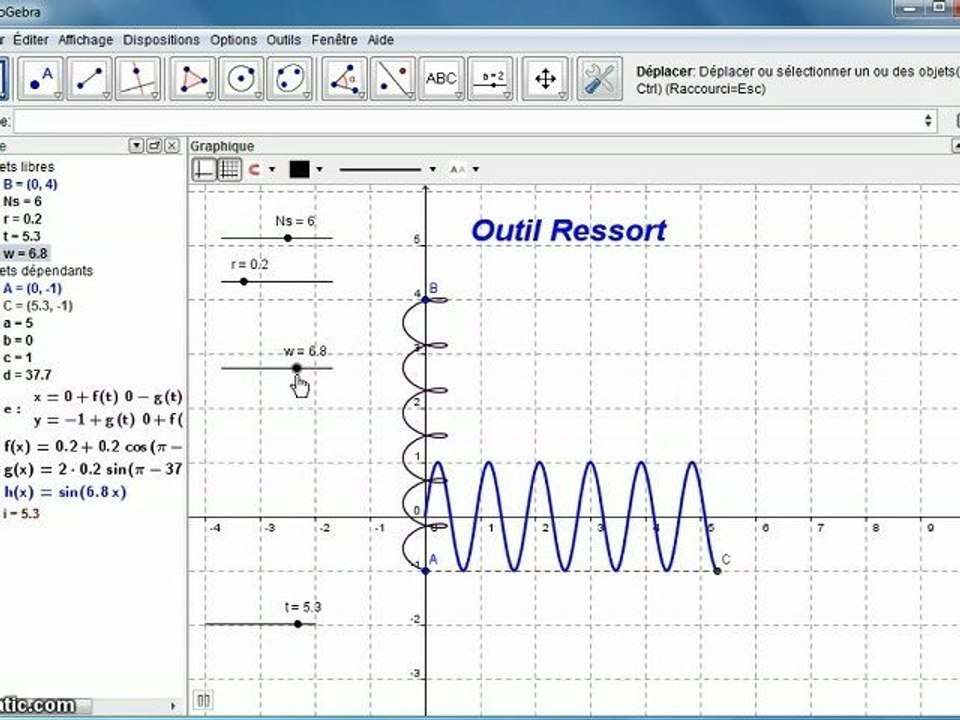Select Ns = 6 in algebra list
The height and width of the screenshot is (720, 960).
click(x=23, y=201)
